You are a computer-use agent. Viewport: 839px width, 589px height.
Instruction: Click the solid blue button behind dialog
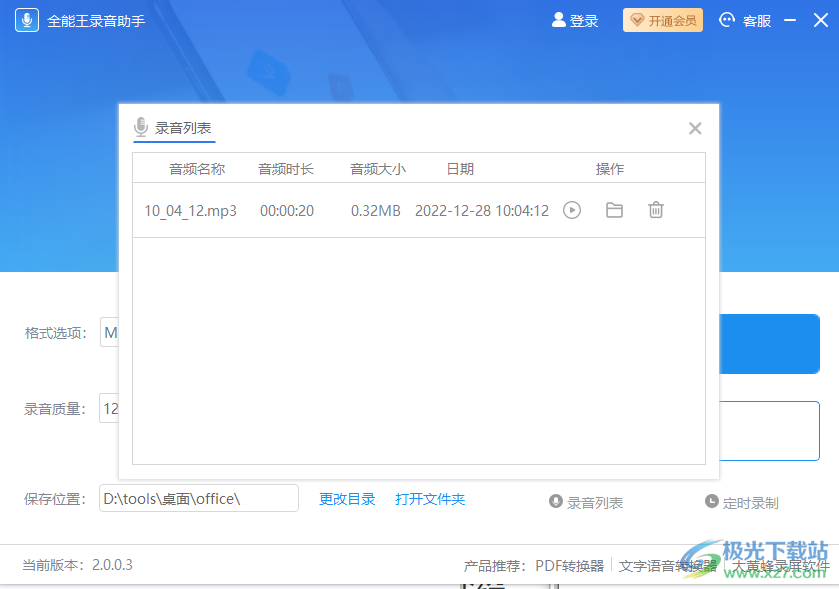pyautogui.click(x=769, y=344)
